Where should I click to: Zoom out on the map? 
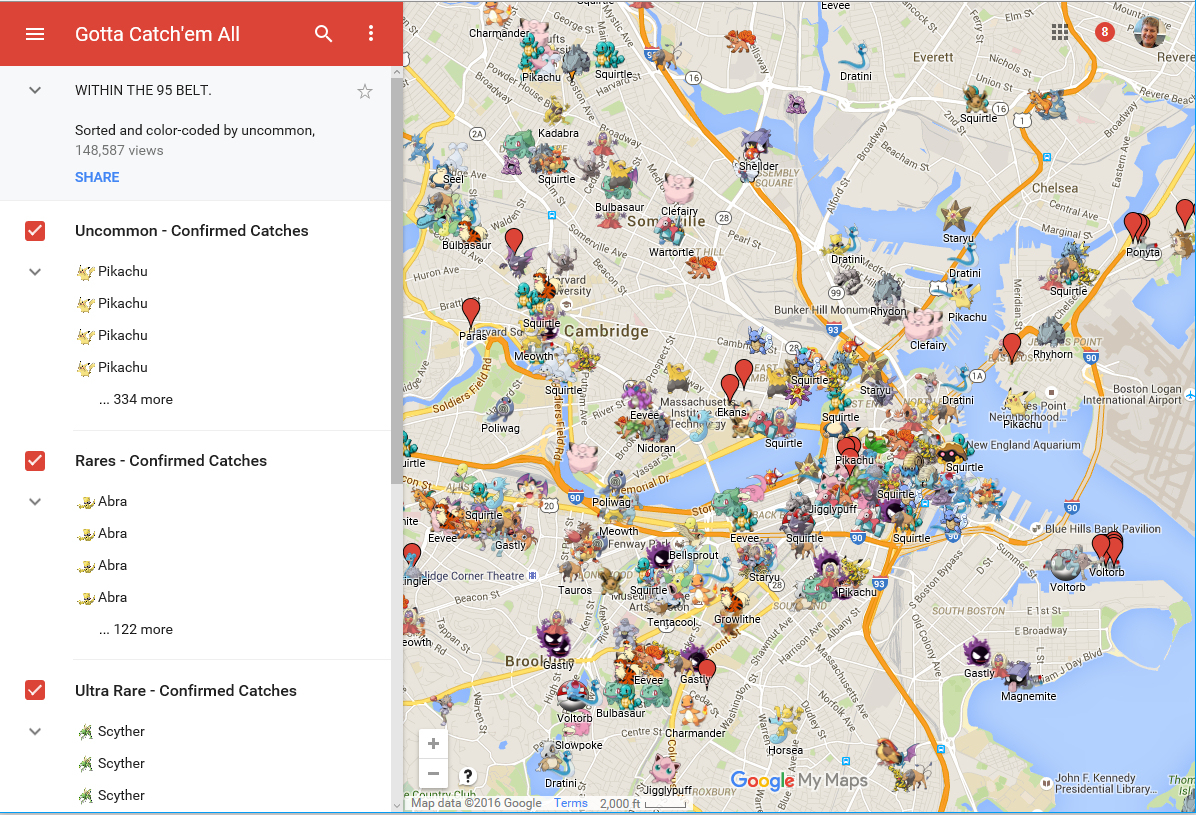coord(433,773)
